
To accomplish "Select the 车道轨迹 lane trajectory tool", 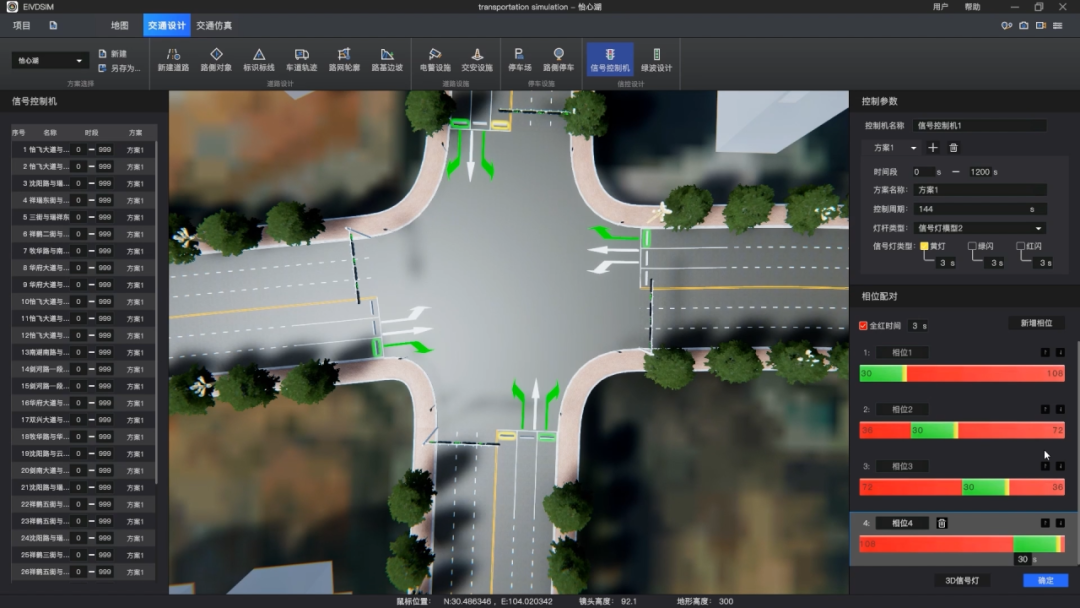I will pyautogui.click(x=302, y=60).
